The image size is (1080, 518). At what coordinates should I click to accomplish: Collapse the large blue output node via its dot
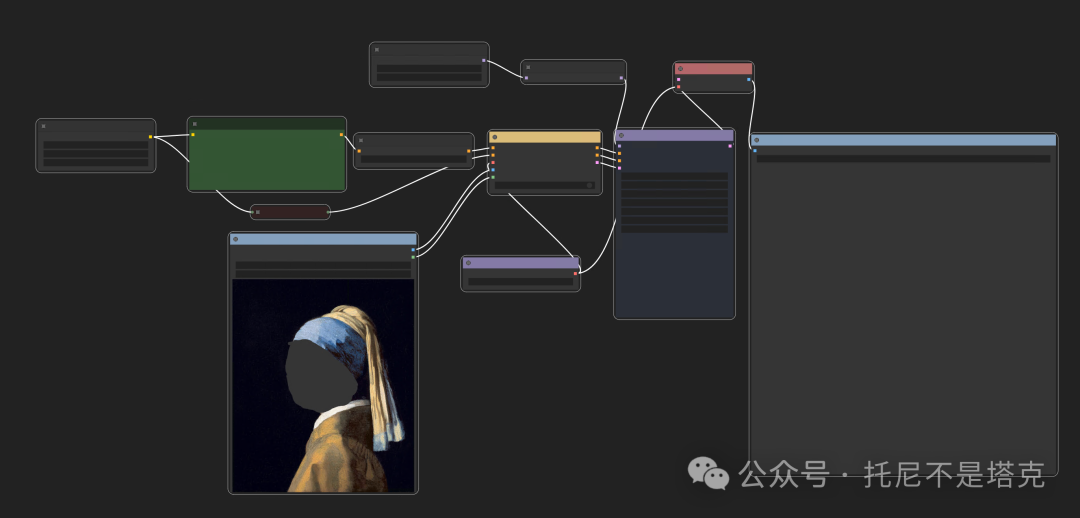click(x=756, y=140)
